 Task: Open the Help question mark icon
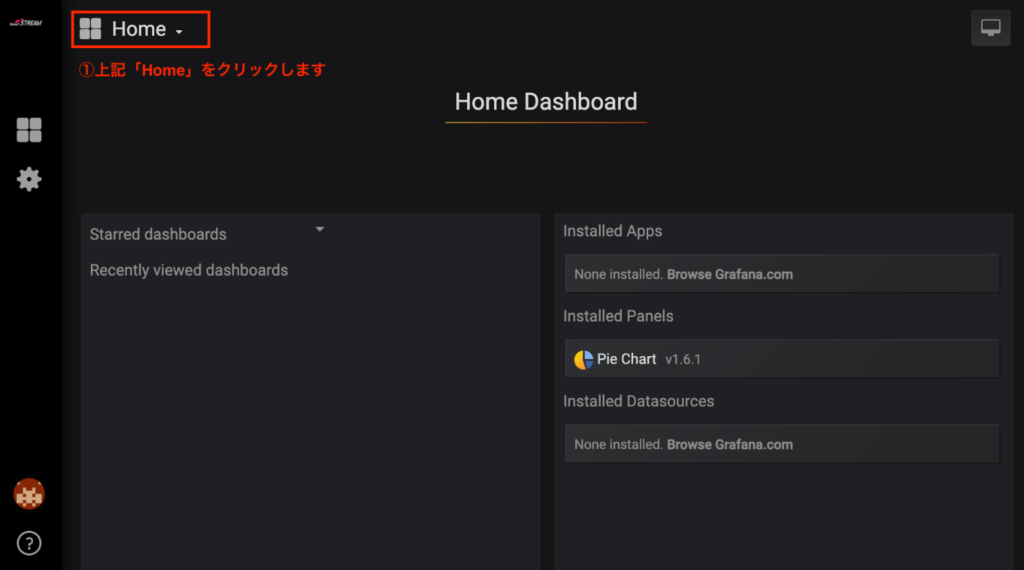(x=29, y=543)
